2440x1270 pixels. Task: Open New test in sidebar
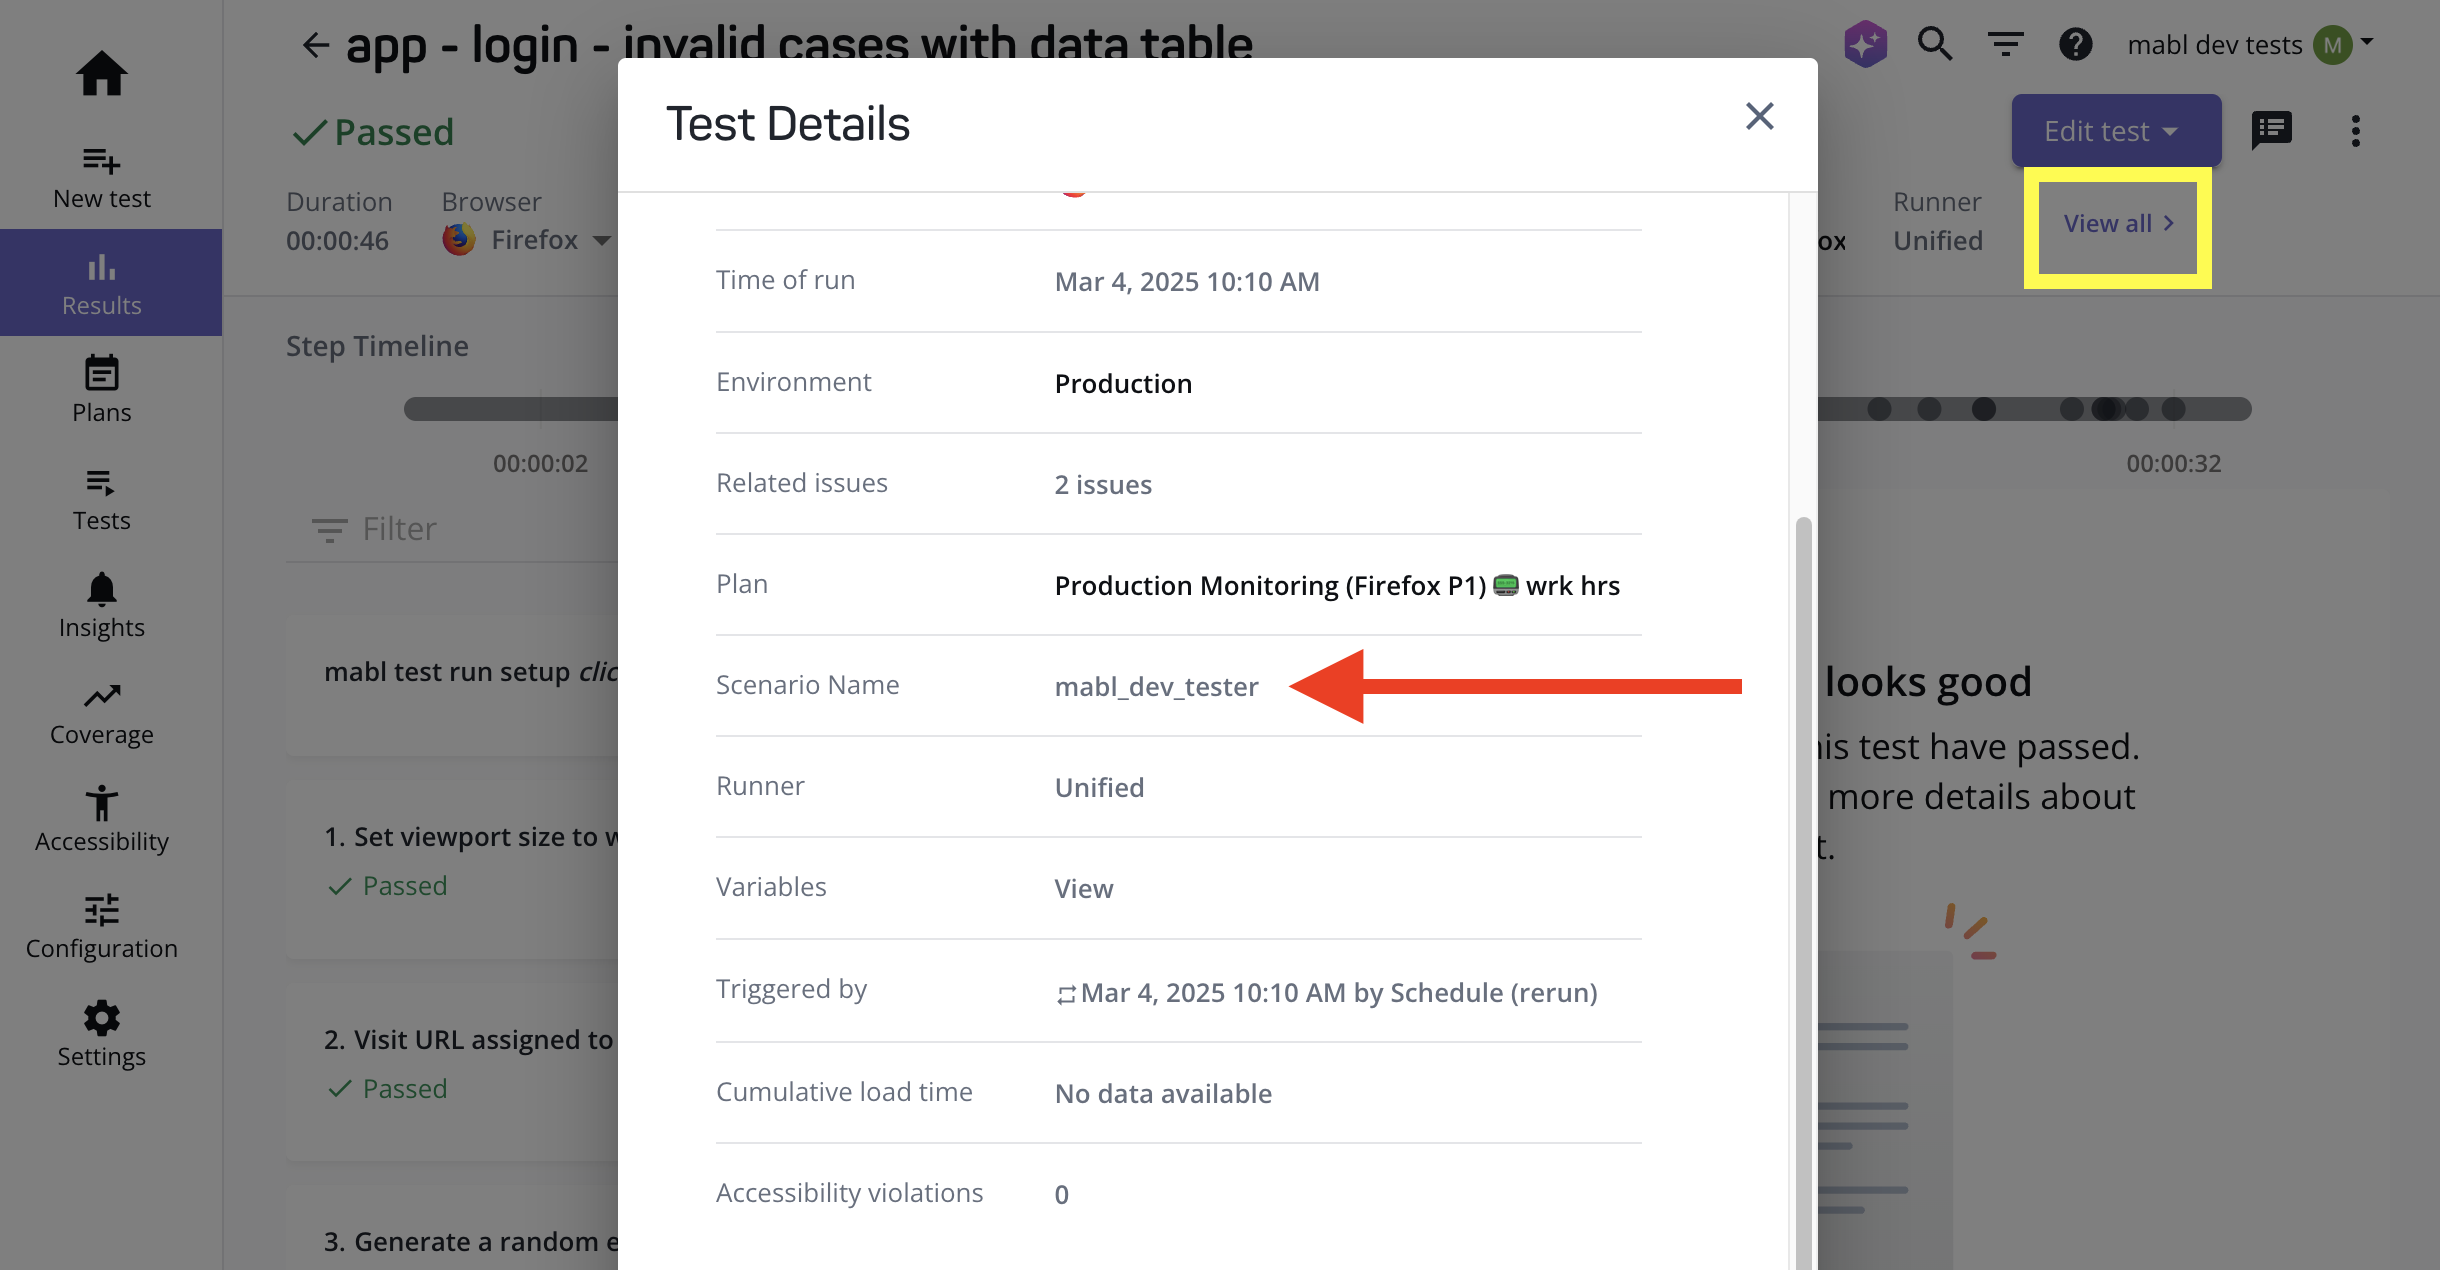(101, 178)
